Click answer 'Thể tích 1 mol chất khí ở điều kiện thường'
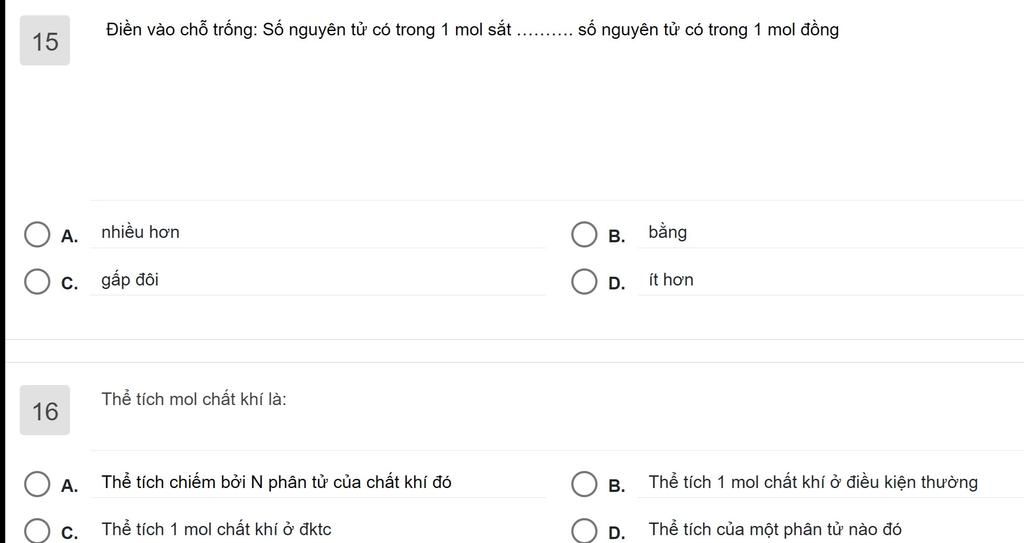Image resolution: width=1024 pixels, height=543 pixels. [x=813, y=482]
